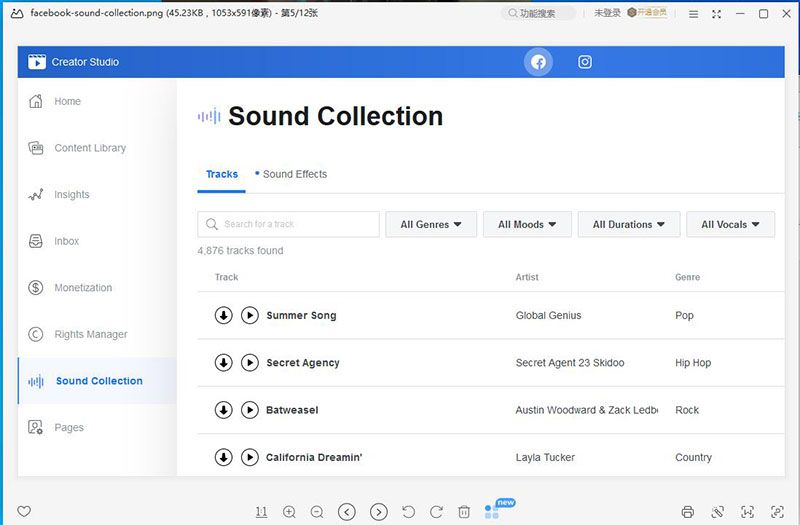Click the Artist column header
Viewport: 800px width, 525px height.
coord(527,277)
